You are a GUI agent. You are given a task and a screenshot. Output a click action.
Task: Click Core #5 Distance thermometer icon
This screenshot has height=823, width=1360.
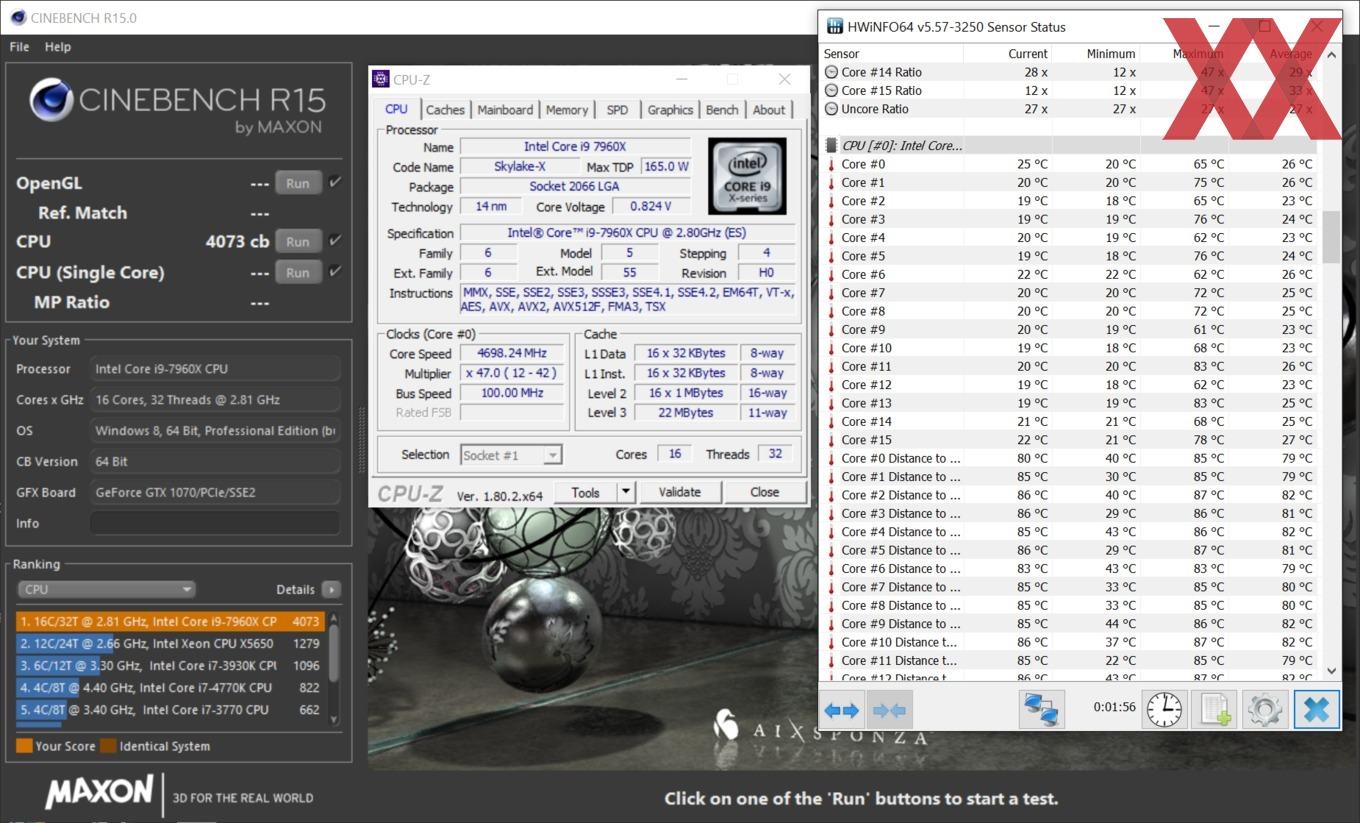830,550
